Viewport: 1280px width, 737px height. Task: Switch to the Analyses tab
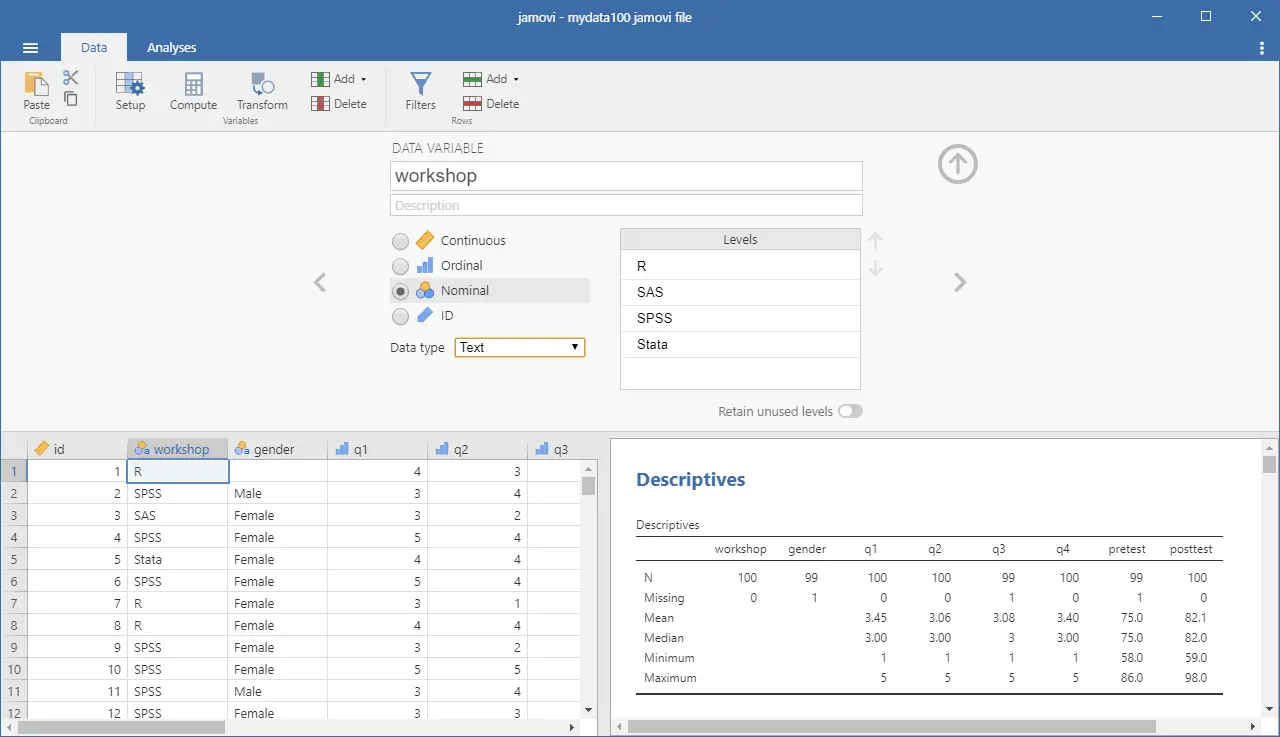click(171, 46)
